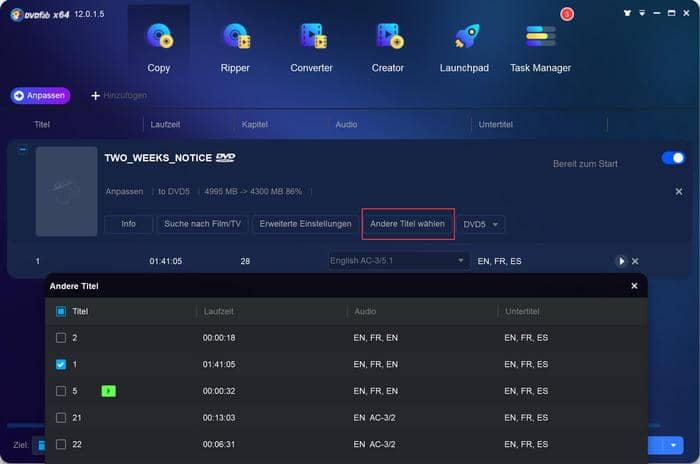Click the Info button

click(x=129, y=224)
